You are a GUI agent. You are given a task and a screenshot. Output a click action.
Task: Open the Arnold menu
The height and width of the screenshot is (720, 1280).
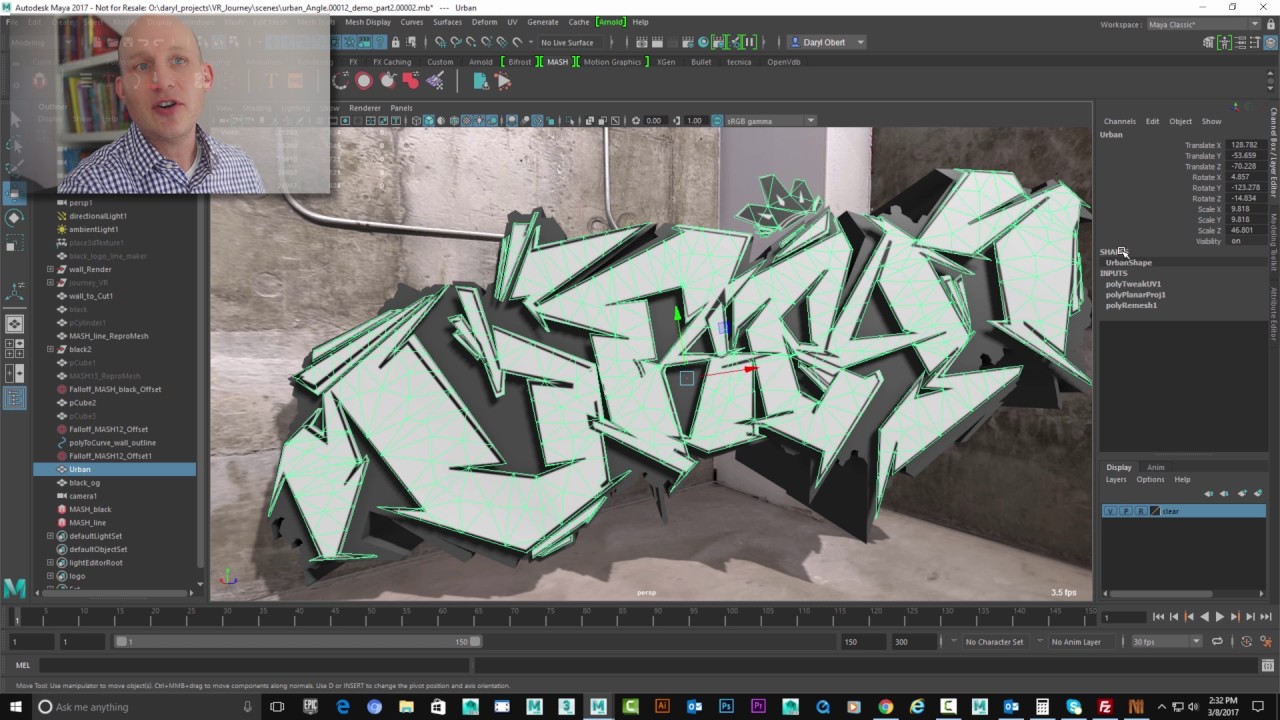[x=609, y=22]
